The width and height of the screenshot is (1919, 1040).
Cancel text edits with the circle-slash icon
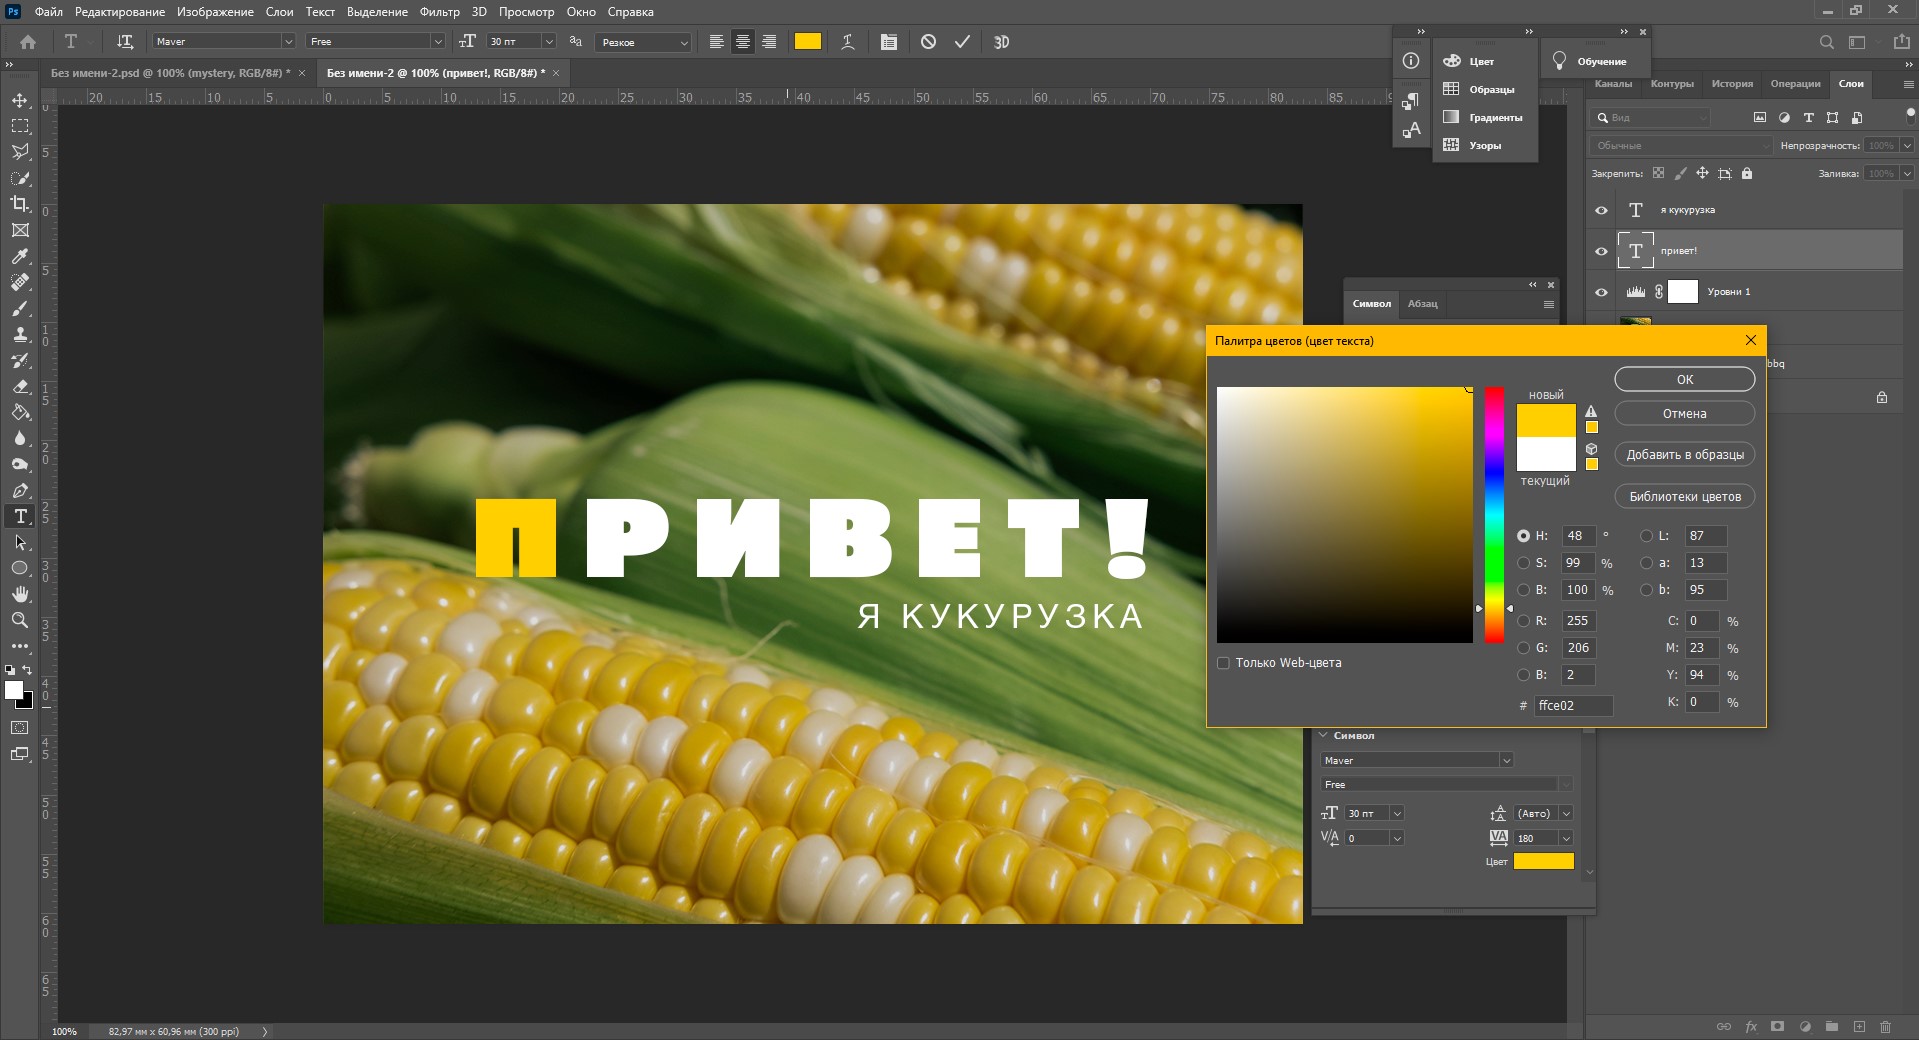pyautogui.click(x=928, y=42)
